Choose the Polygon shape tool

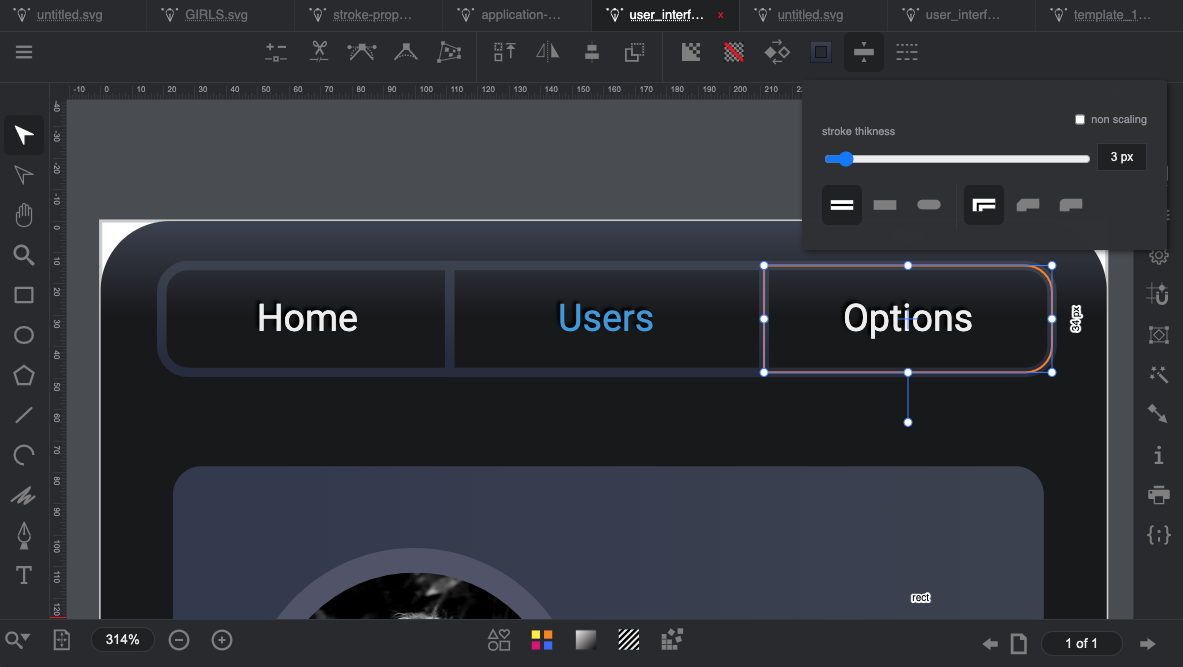tap(24, 375)
